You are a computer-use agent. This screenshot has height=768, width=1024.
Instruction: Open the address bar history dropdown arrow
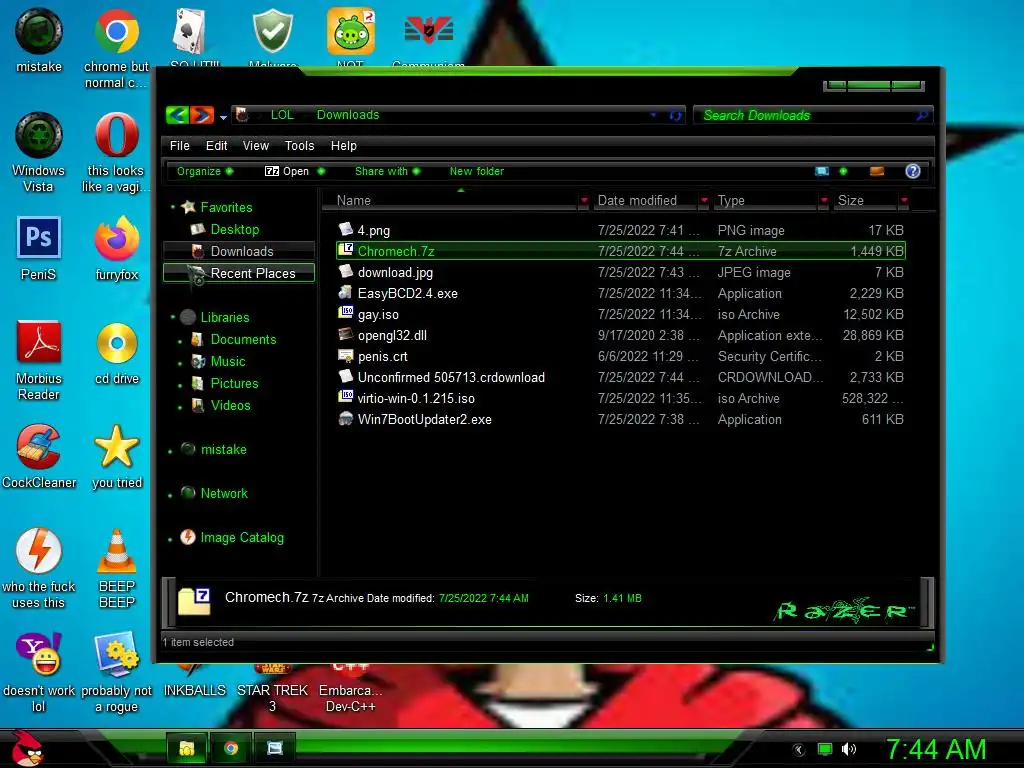click(x=653, y=115)
